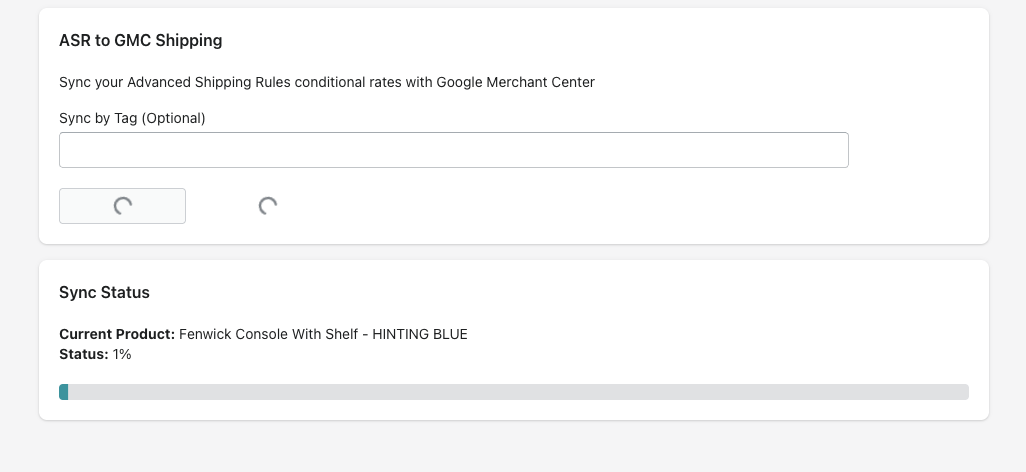1026x472 pixels.
Task: Click the 1% status value
Action: [x=122, y=354]
